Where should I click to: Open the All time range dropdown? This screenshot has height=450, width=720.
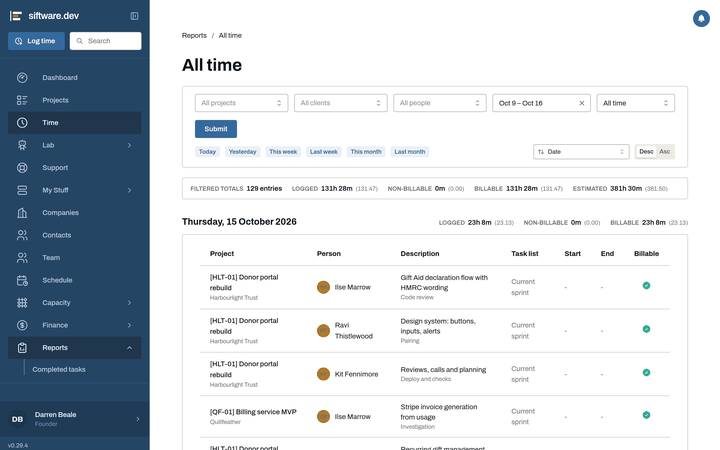636,103
